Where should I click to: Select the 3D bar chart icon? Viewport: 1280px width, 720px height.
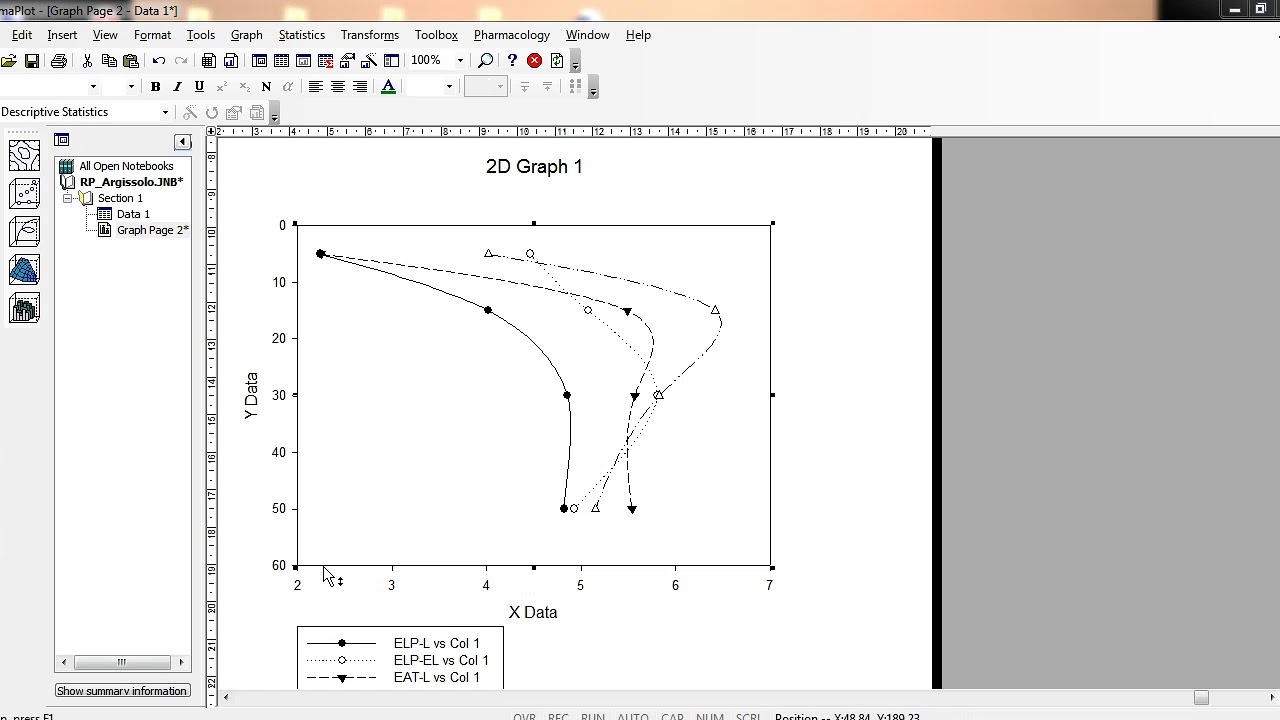tap(24, 308)
